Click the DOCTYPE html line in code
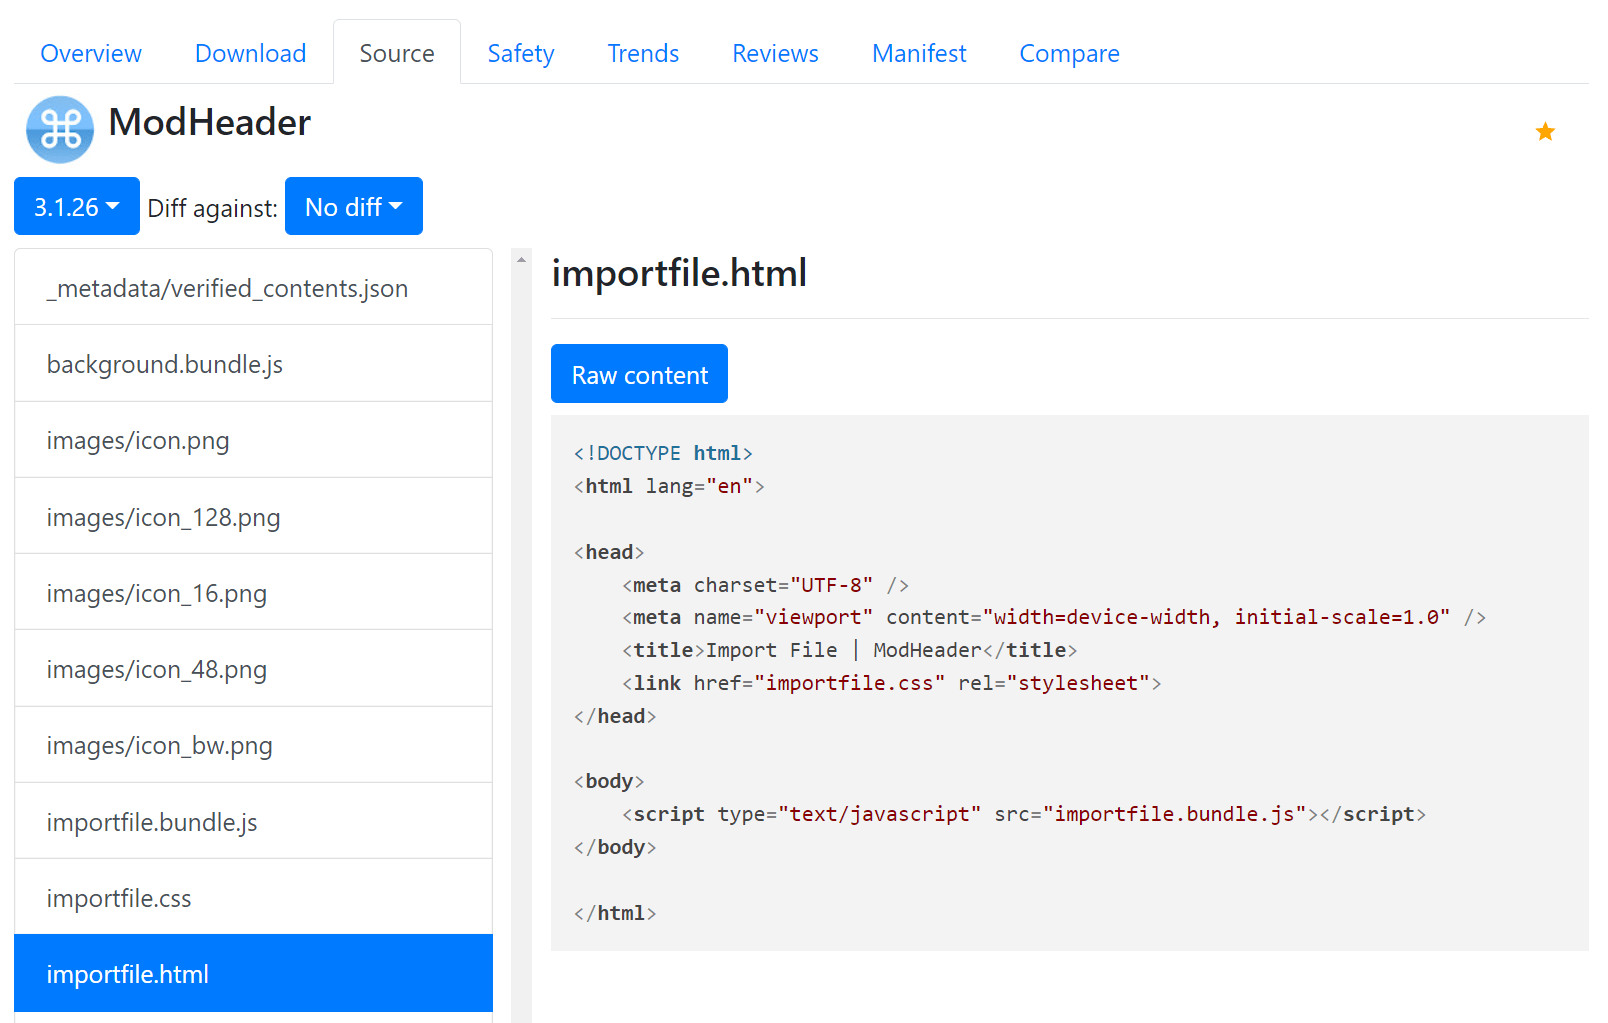The image size is (1608, 1023). coord(663,453)
